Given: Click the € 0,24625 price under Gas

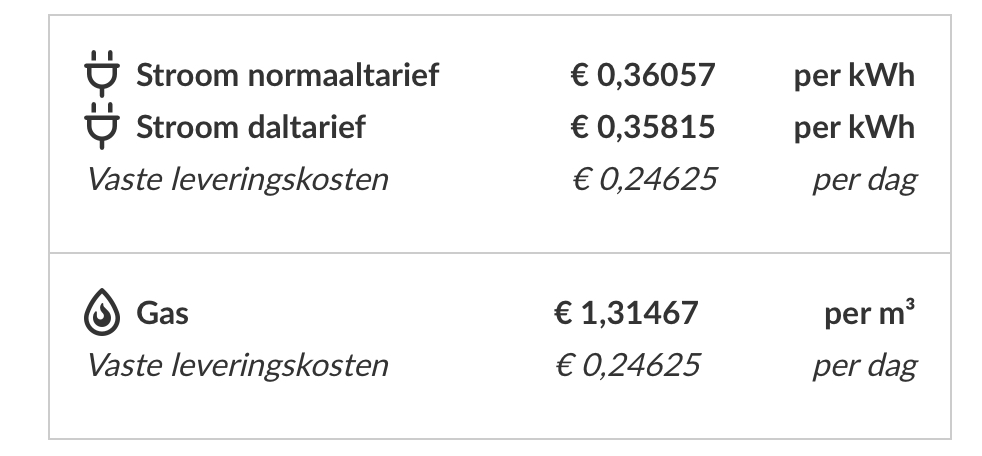Looking at the screenshot, I should [x=627, y=365].
